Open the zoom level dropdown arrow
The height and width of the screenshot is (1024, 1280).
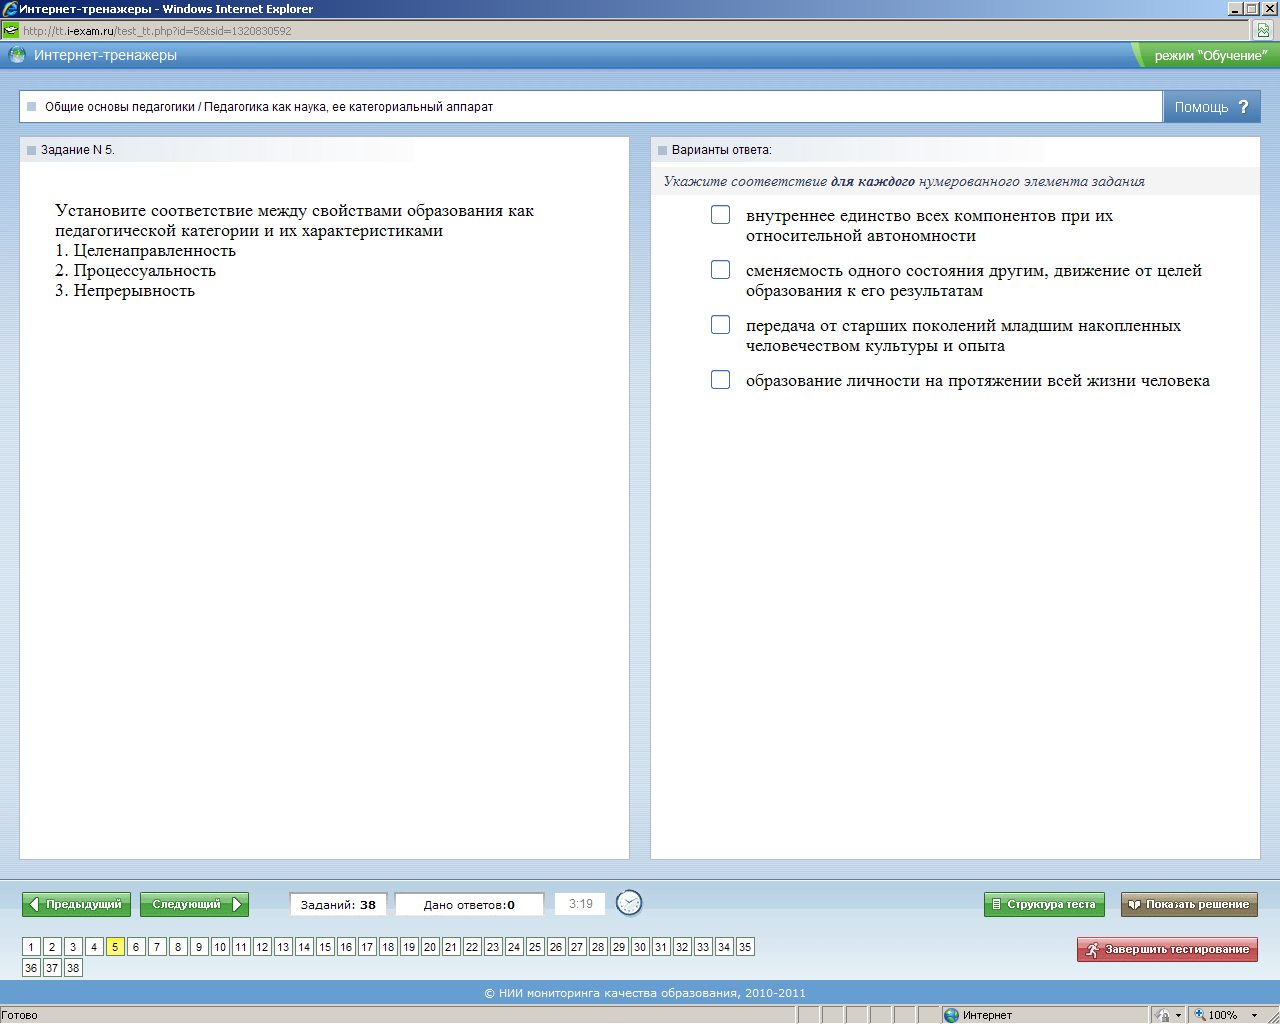coord(1254,1015)
